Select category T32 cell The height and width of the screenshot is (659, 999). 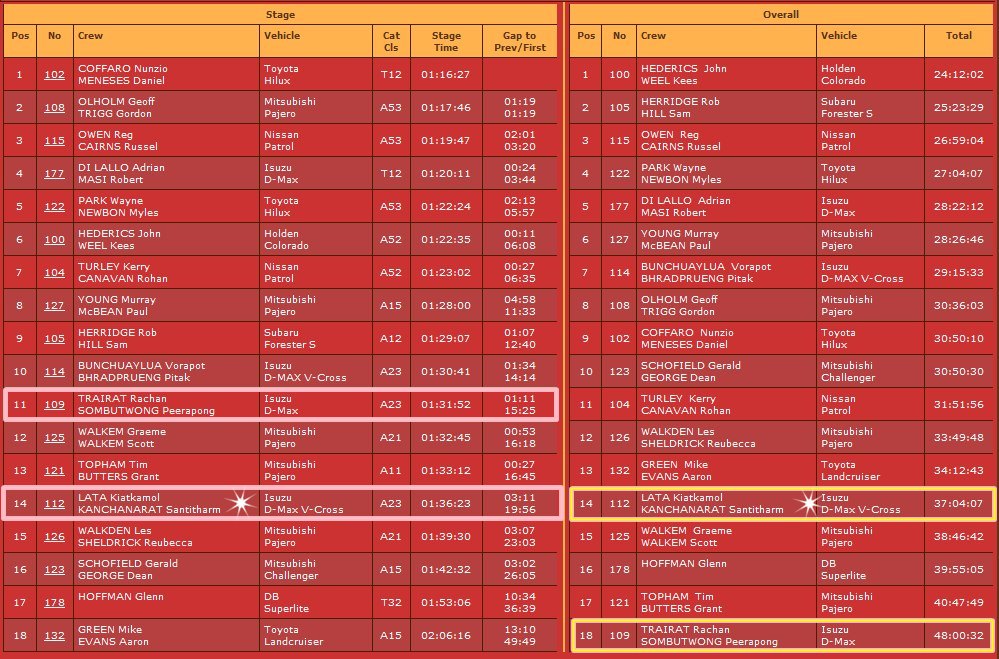point(391,602)
